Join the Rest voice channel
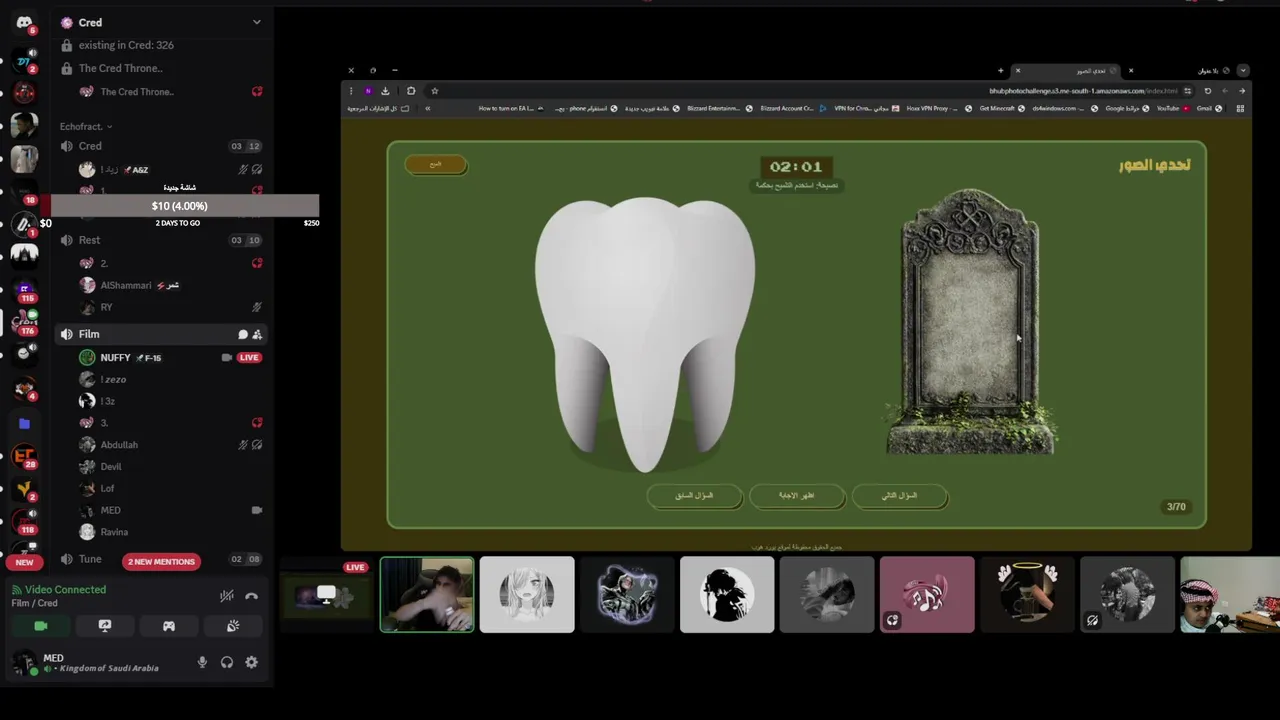 click(160, 240)
